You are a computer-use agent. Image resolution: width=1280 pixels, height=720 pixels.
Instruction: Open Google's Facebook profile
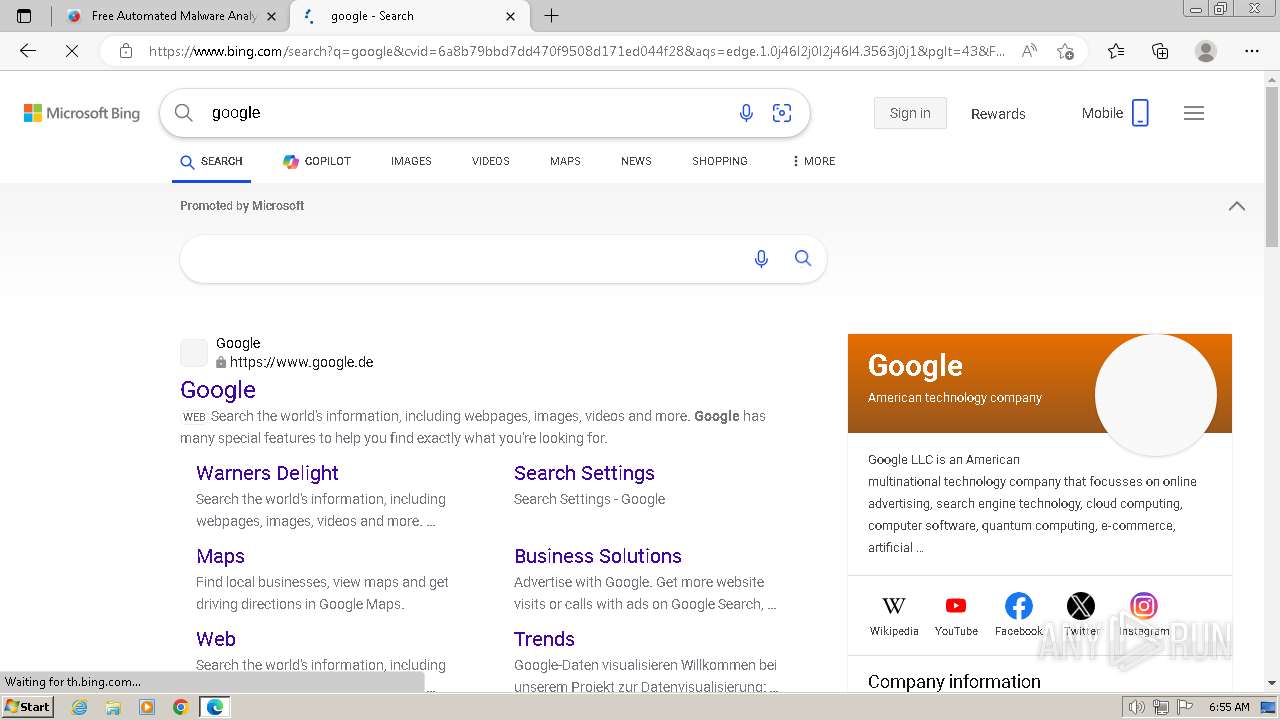point(1019,615)
